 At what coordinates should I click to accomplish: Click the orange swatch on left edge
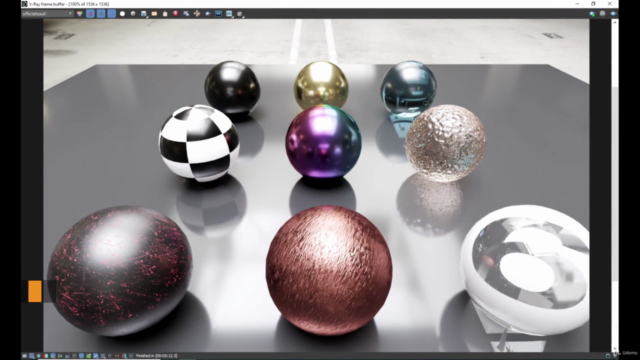point(35,291)
